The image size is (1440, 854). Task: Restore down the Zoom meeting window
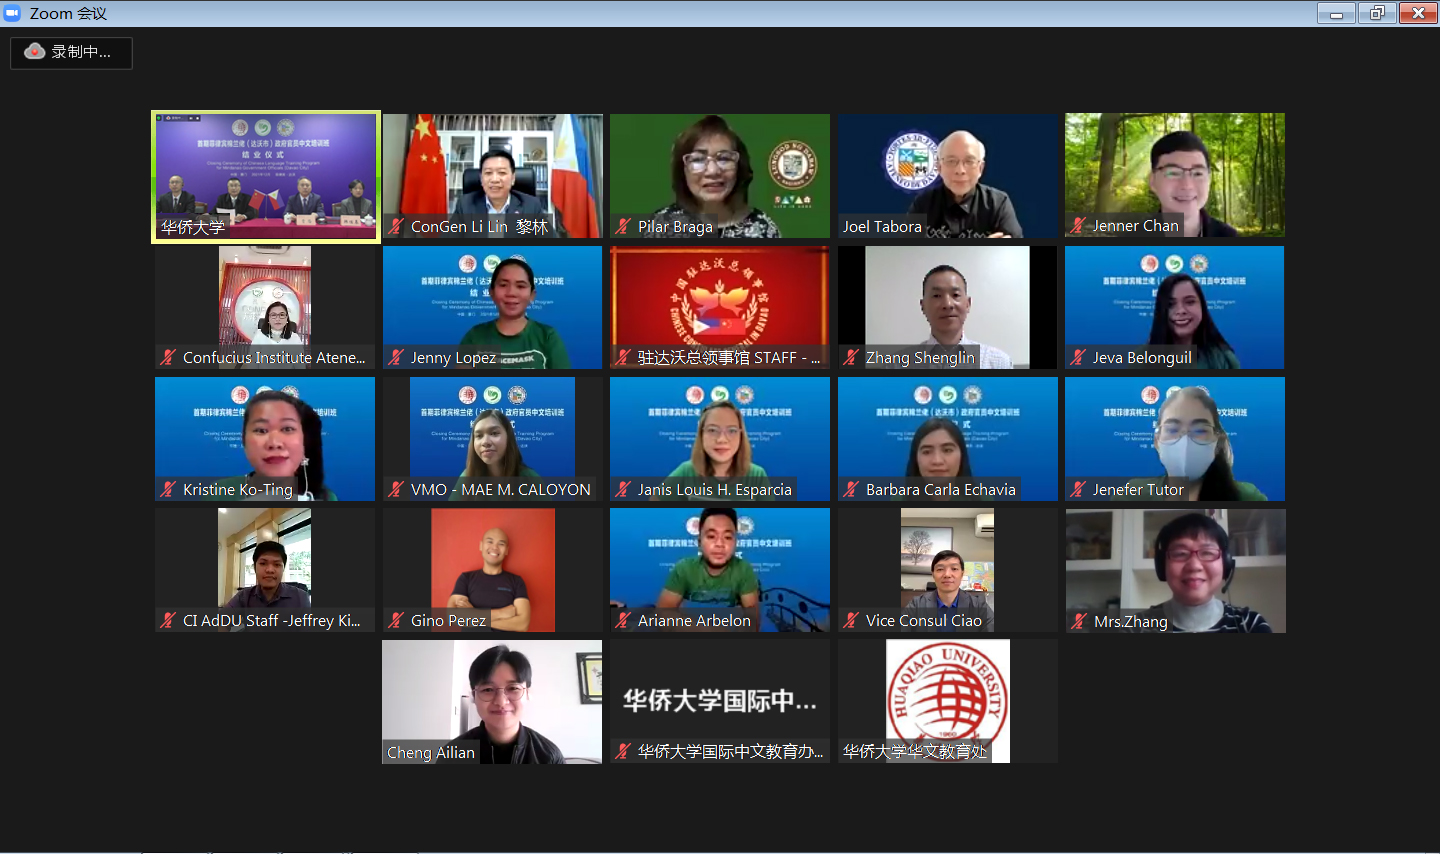(x=1377, y=13)
